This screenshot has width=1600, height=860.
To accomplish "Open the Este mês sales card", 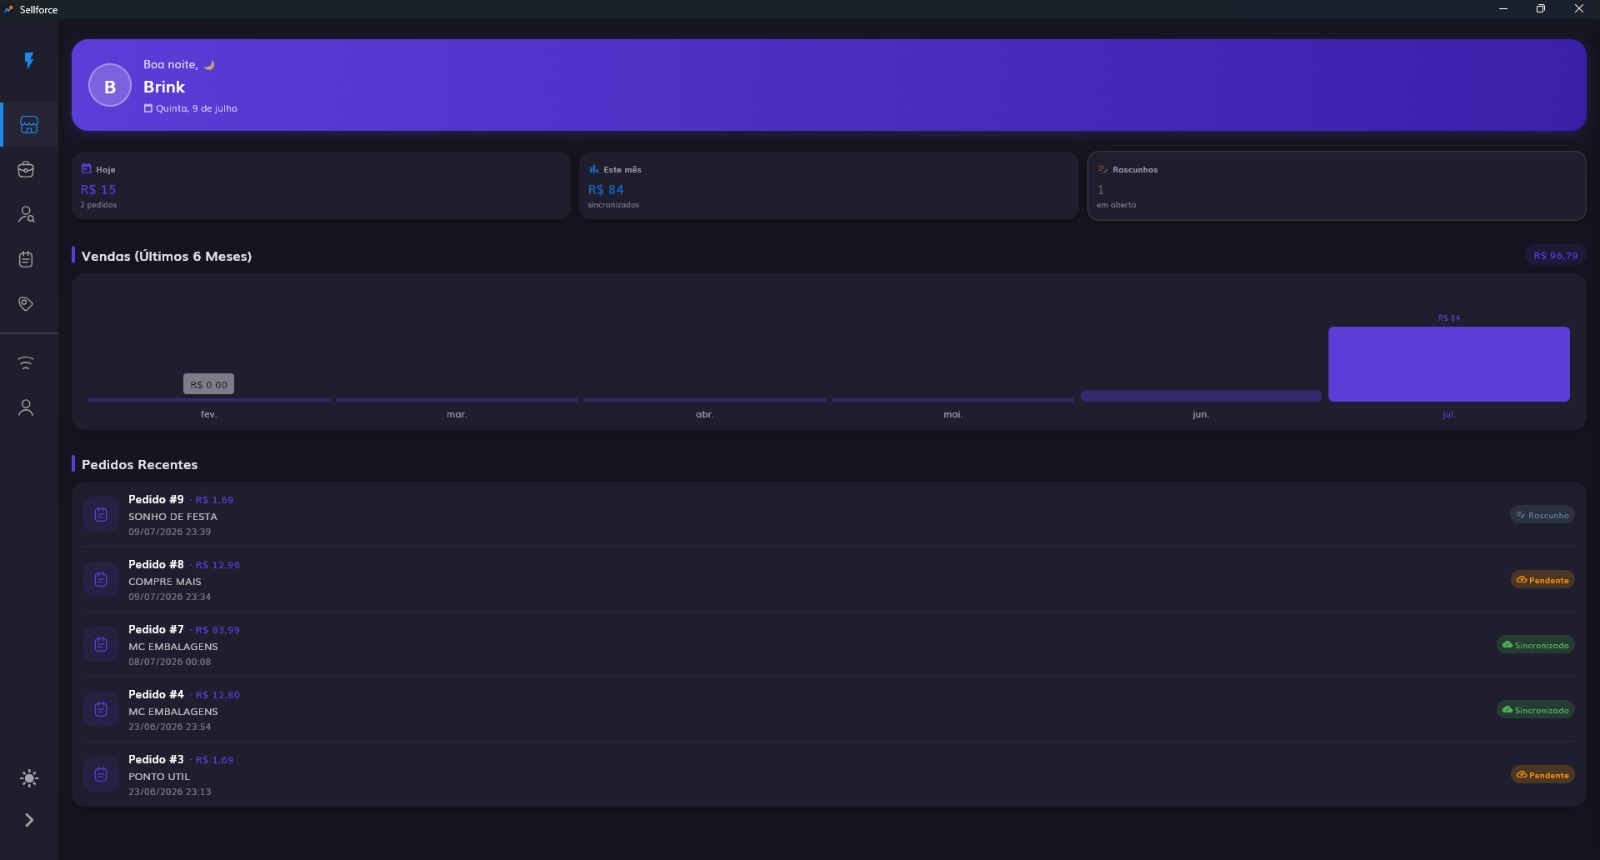I will tap(829, 186).
